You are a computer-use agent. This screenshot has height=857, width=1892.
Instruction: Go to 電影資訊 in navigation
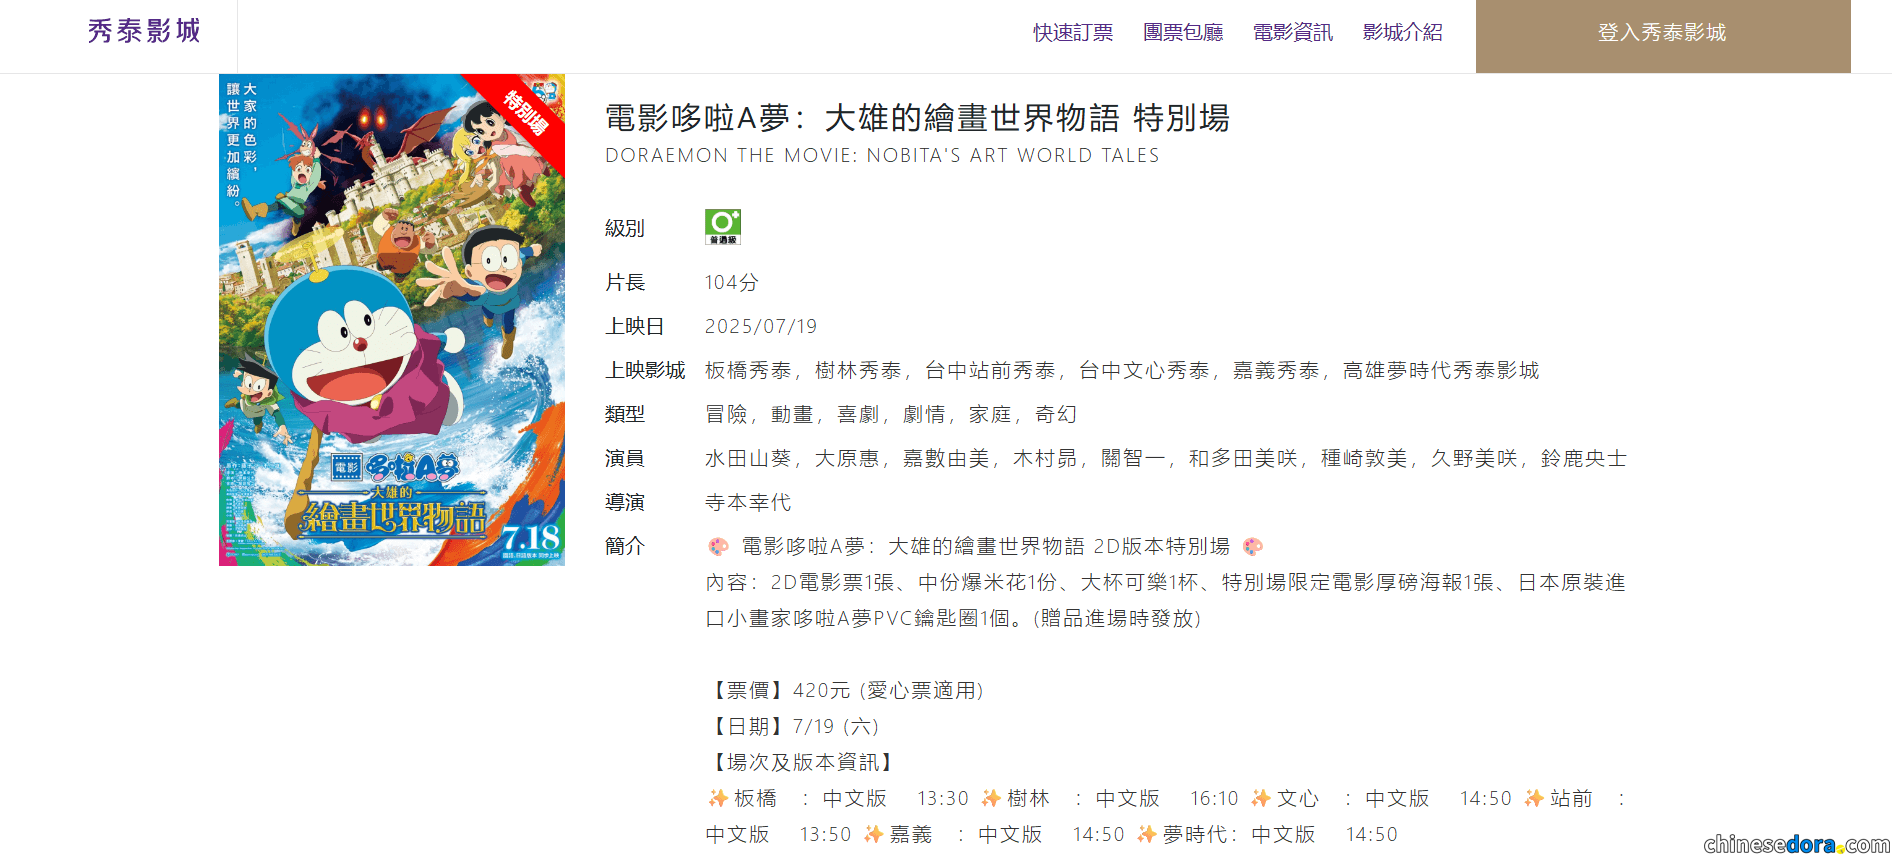tap(1293, 33)
